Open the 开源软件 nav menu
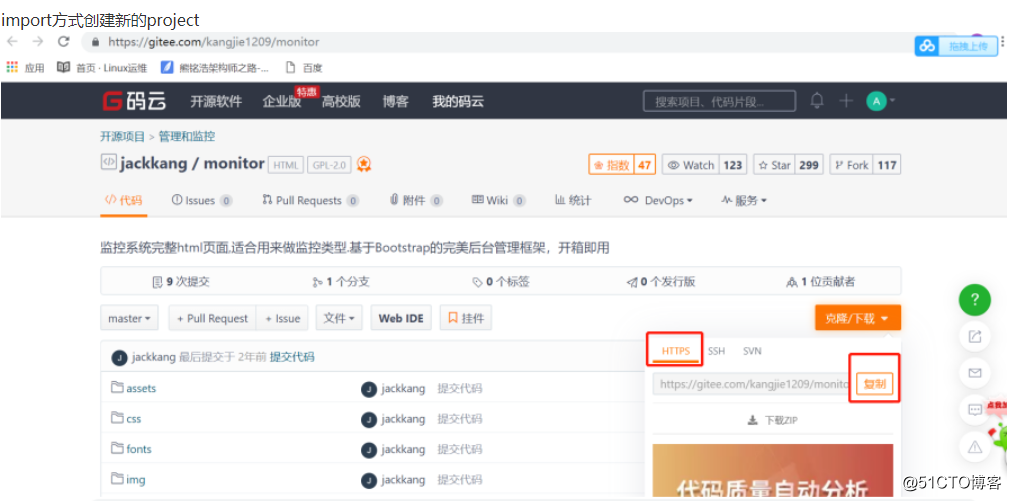This screenshot has height=501, width=1011. 216,101
